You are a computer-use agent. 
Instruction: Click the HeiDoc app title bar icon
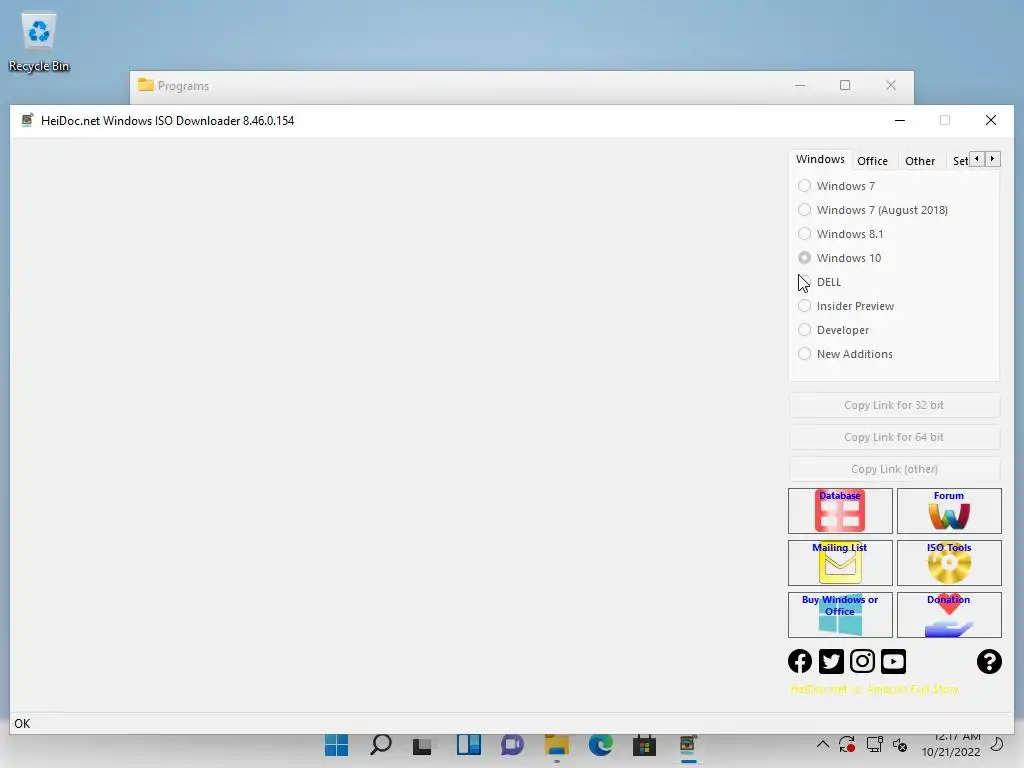point(27,120)
